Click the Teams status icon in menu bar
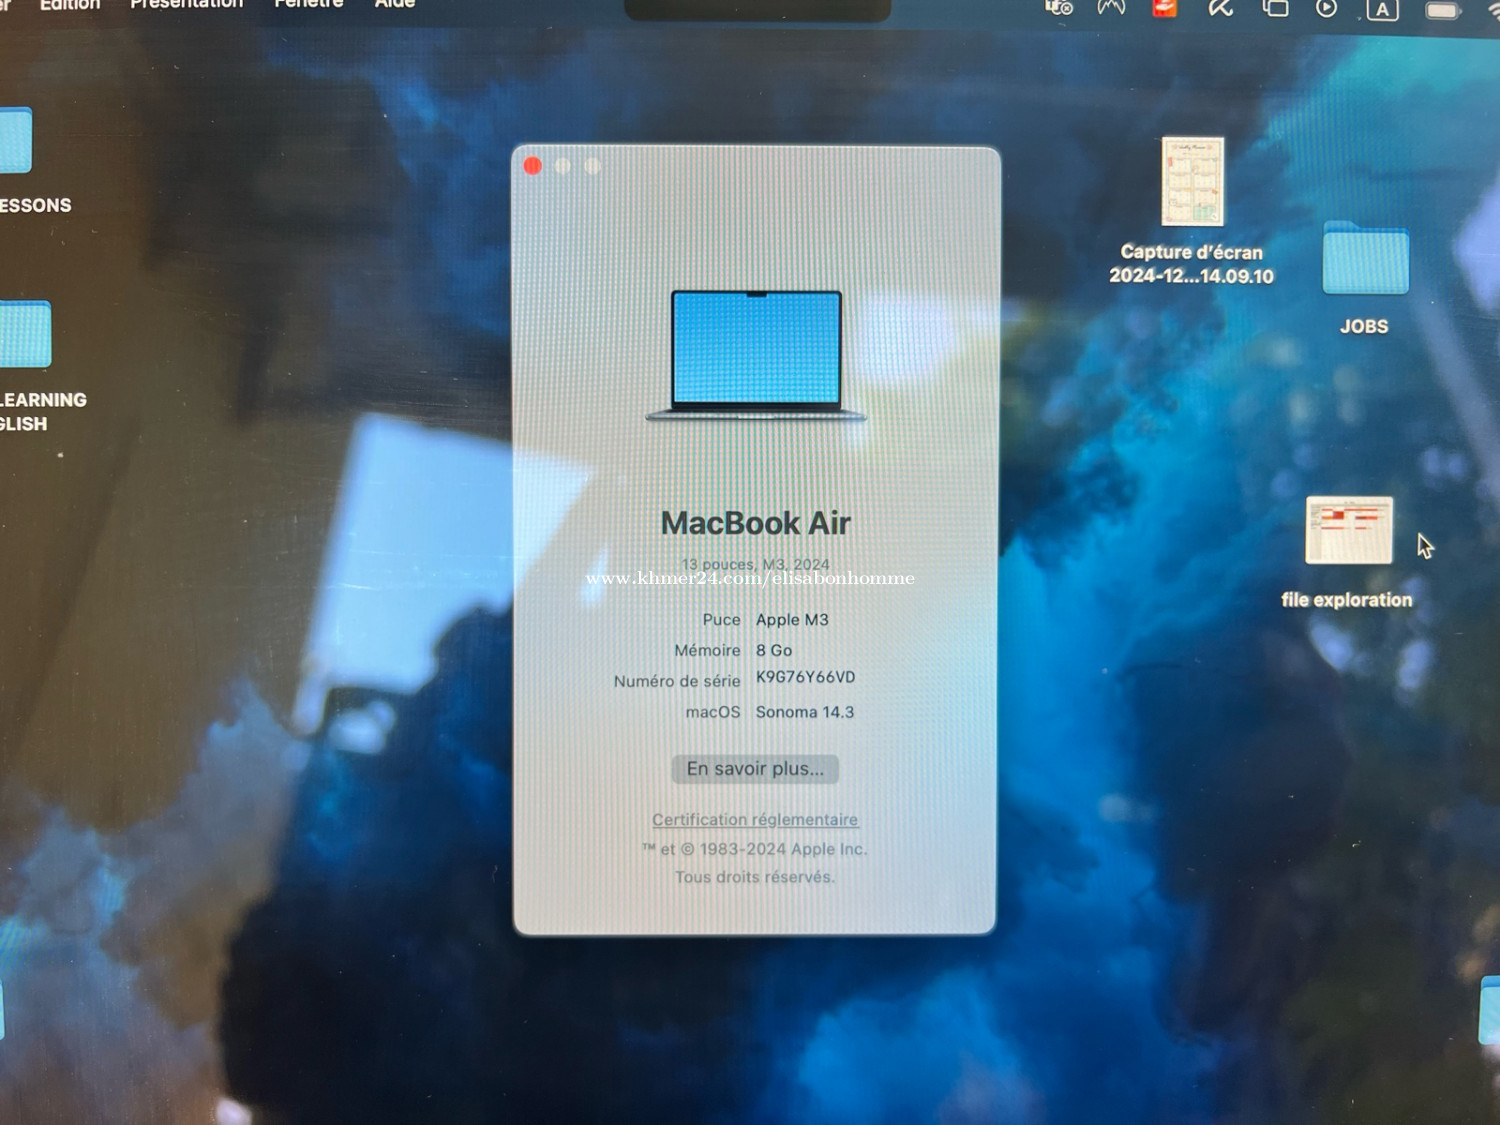The height and width of the screenshot is (1125, 1500). tap(1058, 7)
